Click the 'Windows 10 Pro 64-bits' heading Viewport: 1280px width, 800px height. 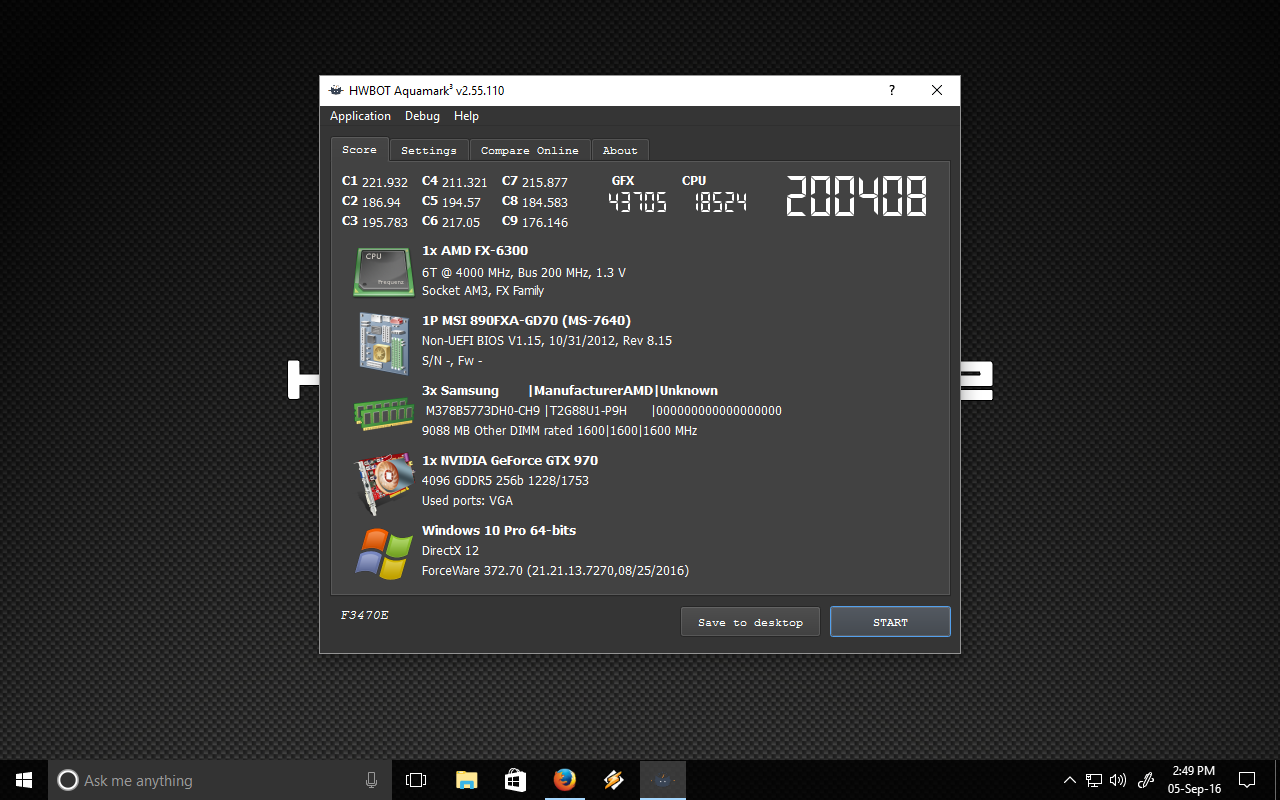tap(499, 531)
